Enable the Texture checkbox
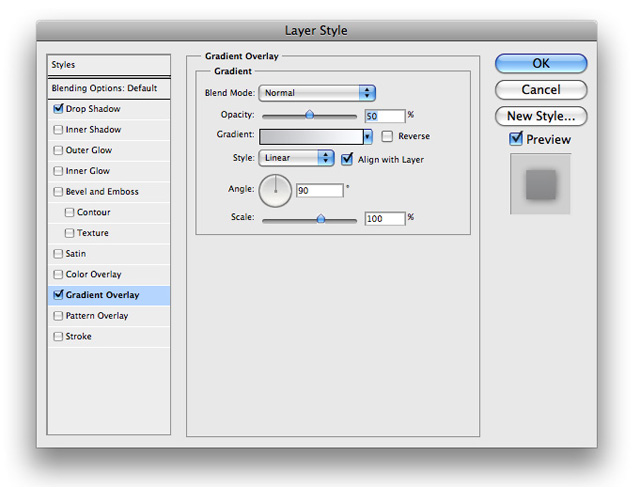 (x=69, y=233)
